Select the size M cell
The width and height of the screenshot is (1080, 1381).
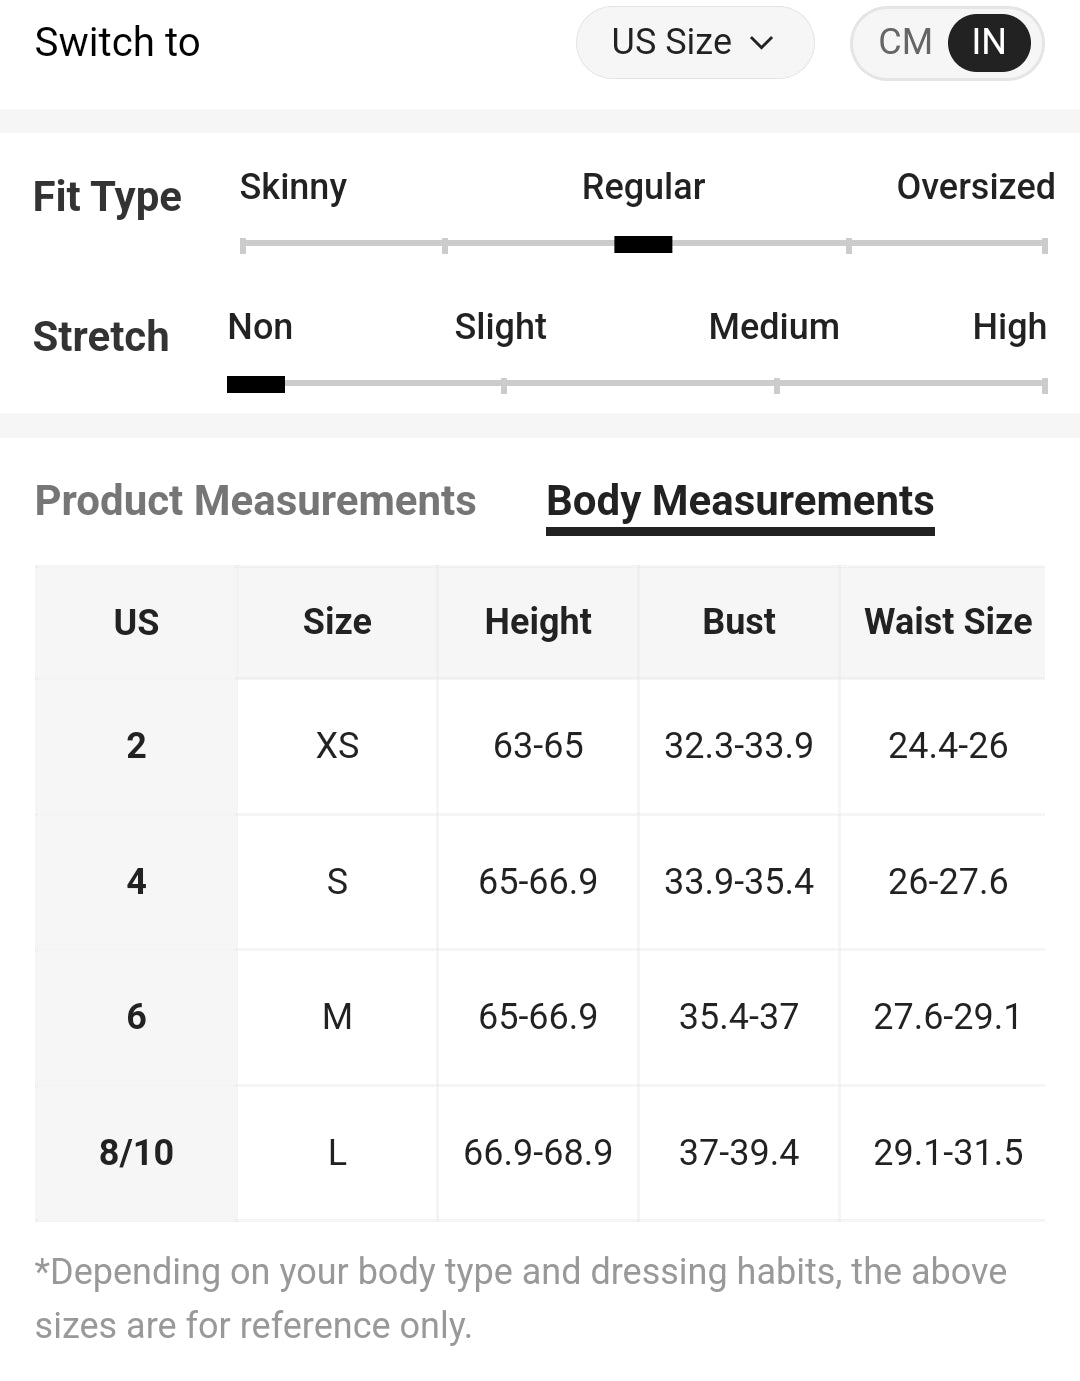point(337,1017)
